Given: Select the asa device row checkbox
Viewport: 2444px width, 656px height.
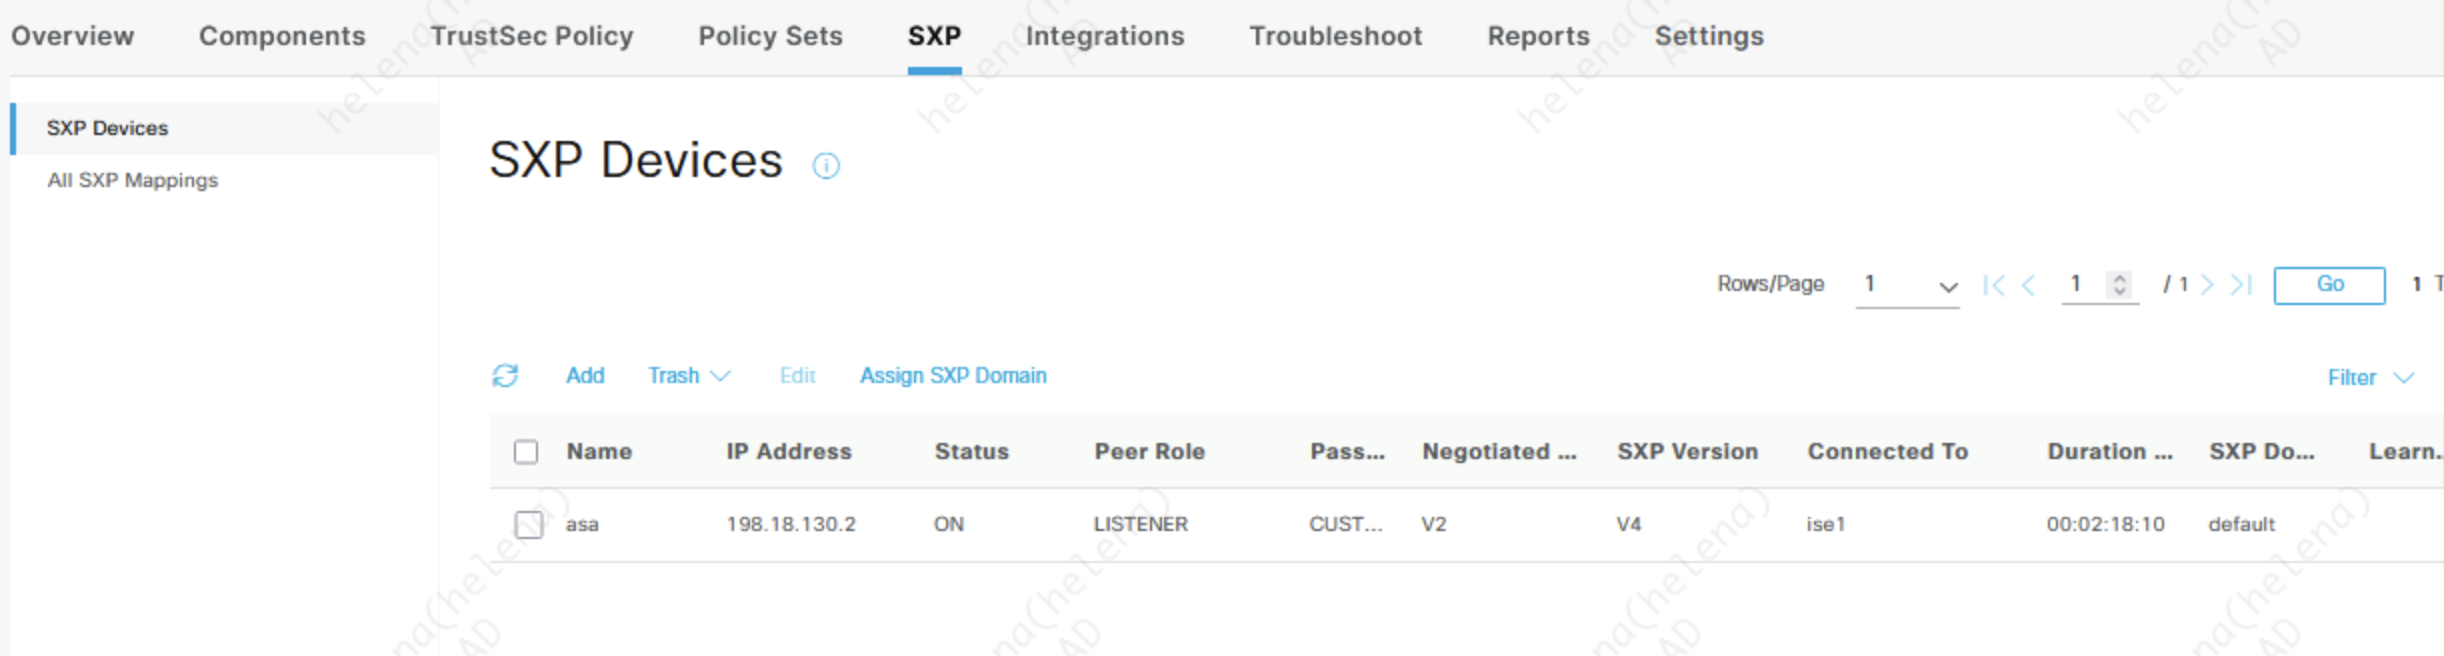Looking at the screenshot, I should pos(529,524).
